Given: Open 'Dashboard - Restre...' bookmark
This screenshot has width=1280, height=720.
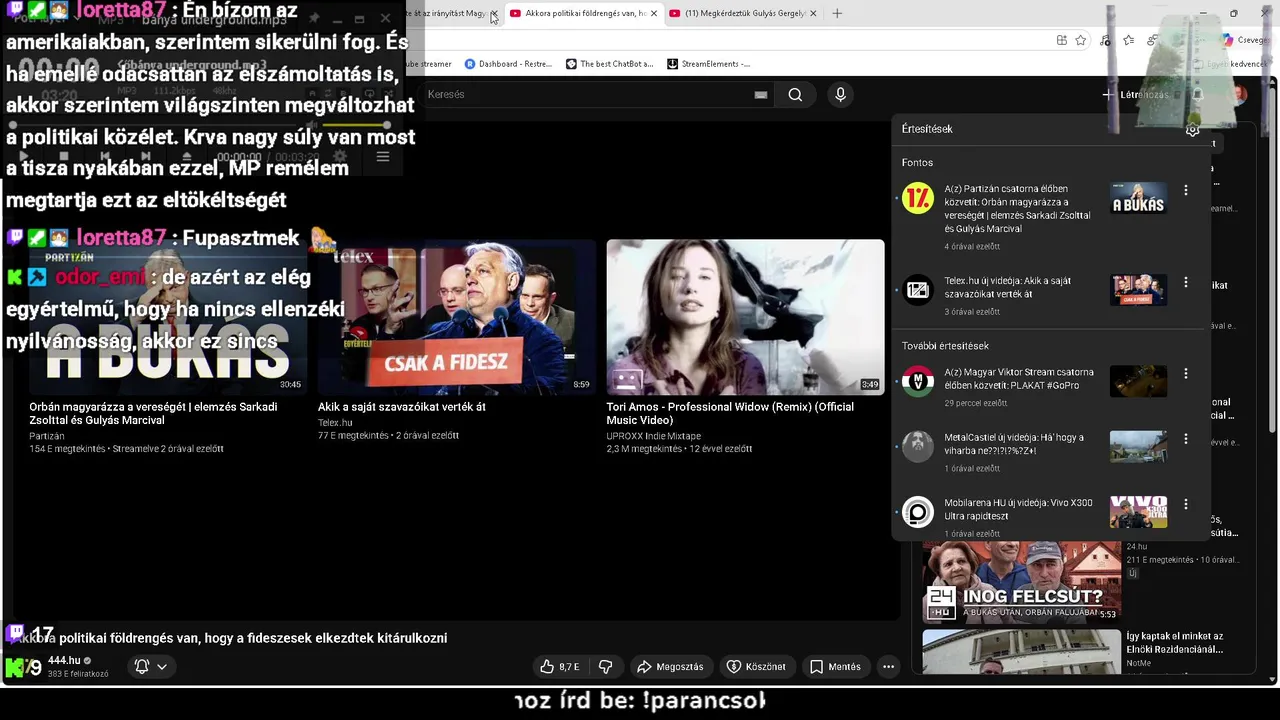Looking at the screenshot, I should pyautogui.click(x=508, y=63).
